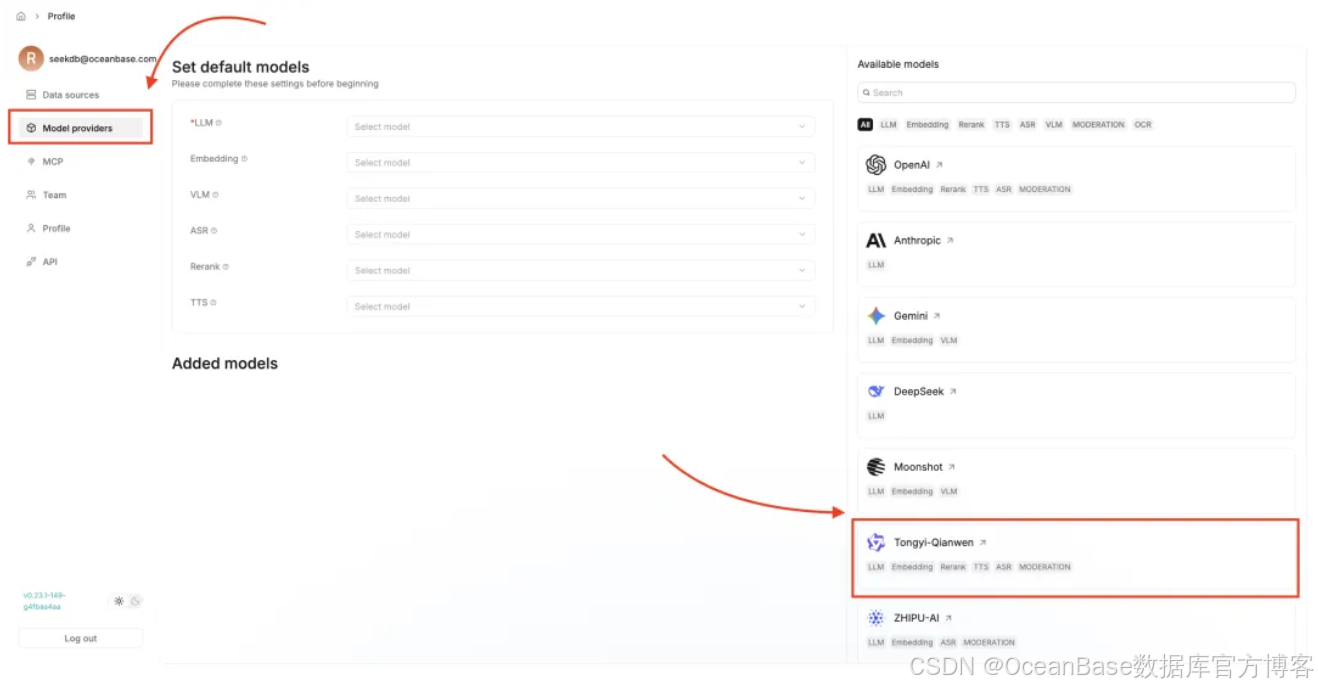This screenshot has width=1318, height=688.
Task: Click the user avatar with letter R
Action: tap(31, 58)
